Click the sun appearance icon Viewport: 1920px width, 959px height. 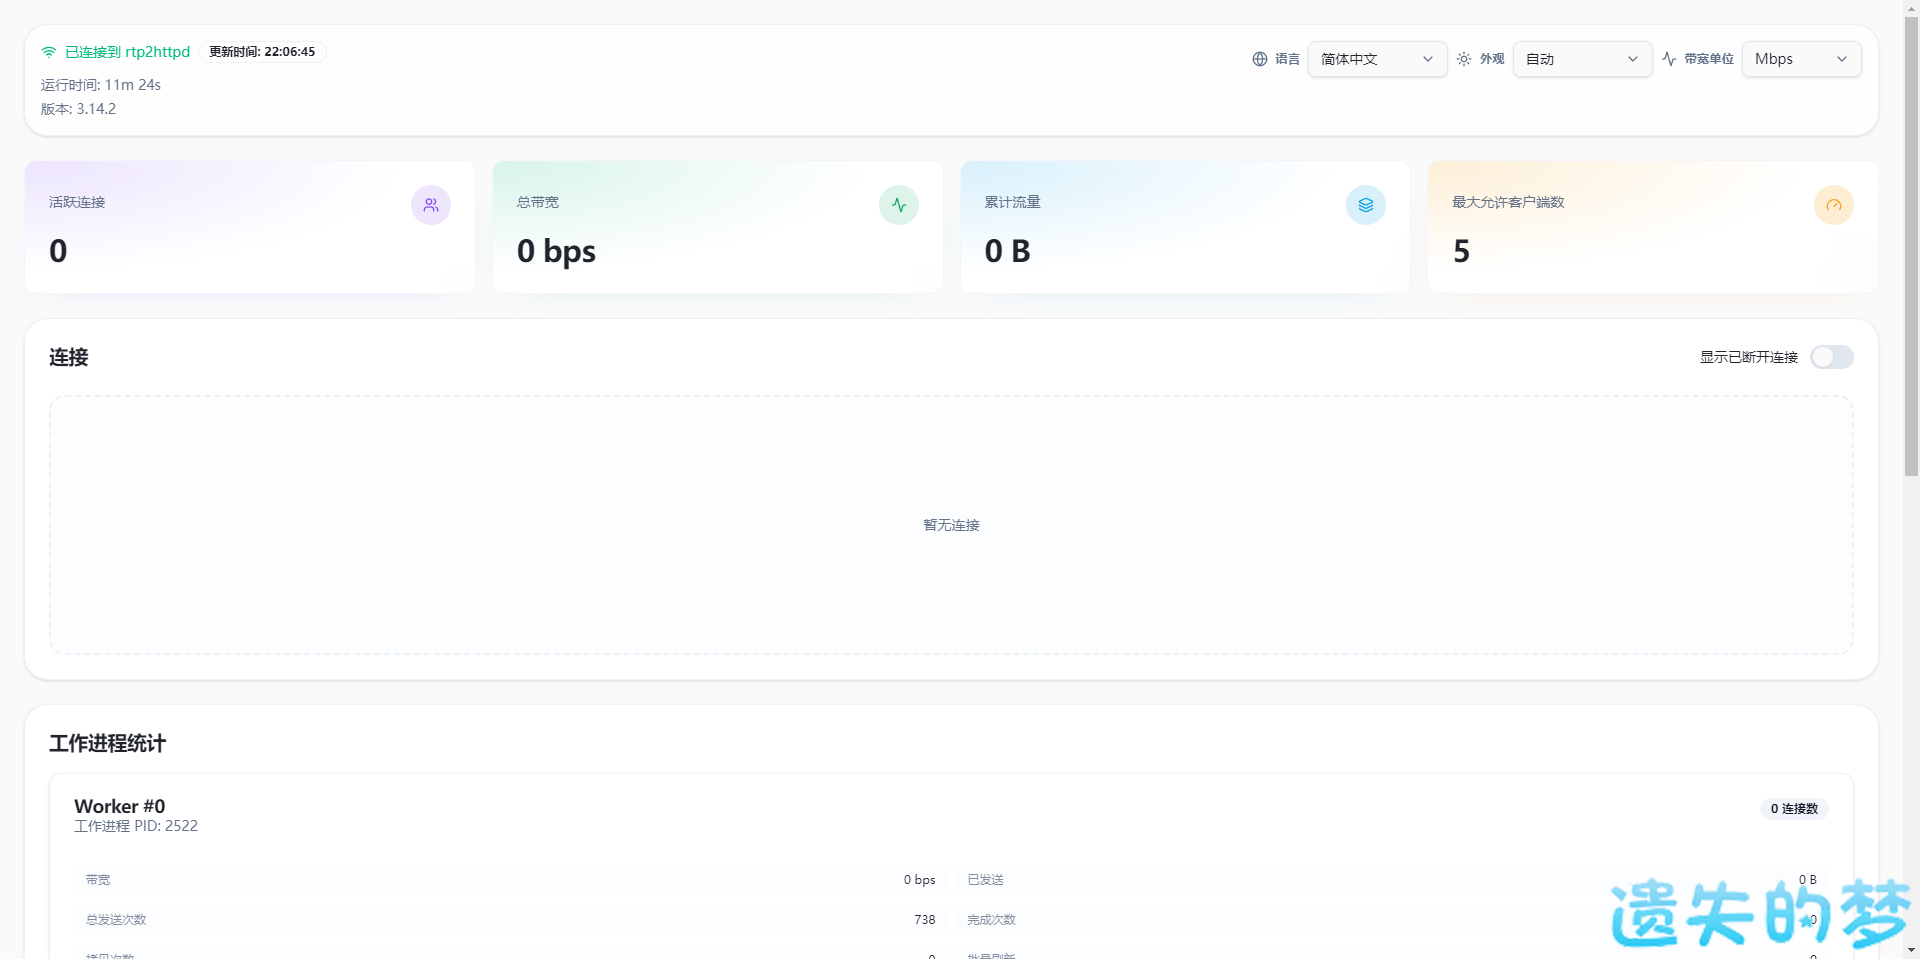pyautogui.click(x=1464, y=59)
